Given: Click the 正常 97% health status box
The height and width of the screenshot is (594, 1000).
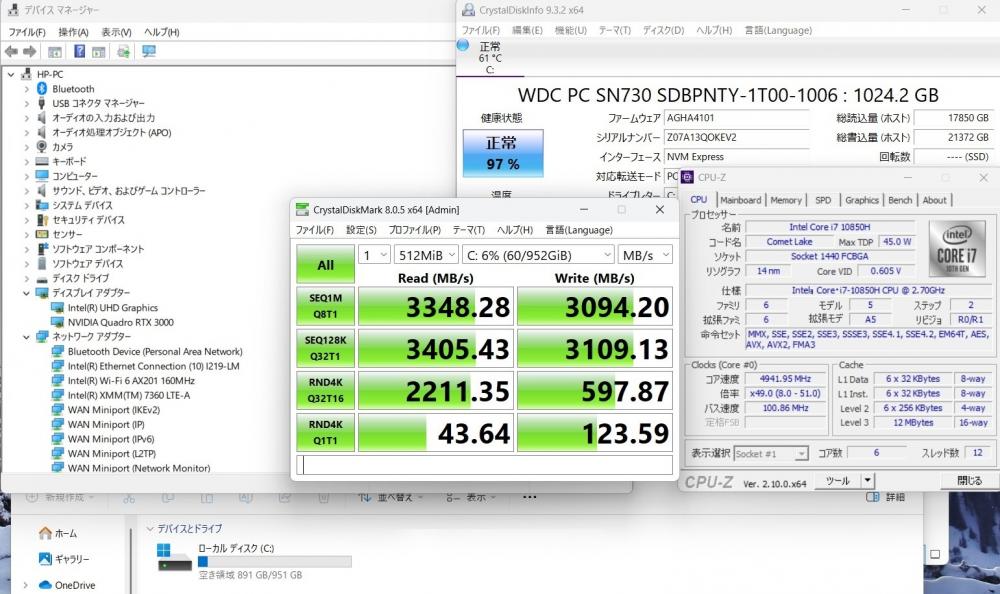Looking at the screenshot, I should 503,153.
